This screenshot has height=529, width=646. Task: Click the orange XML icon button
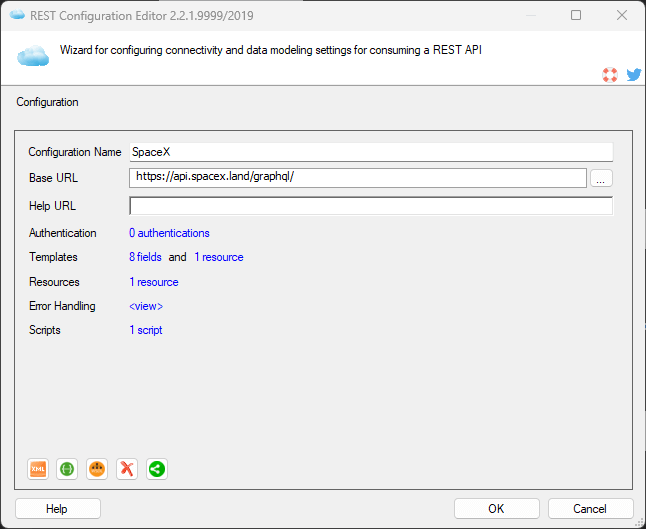[38, 469]
